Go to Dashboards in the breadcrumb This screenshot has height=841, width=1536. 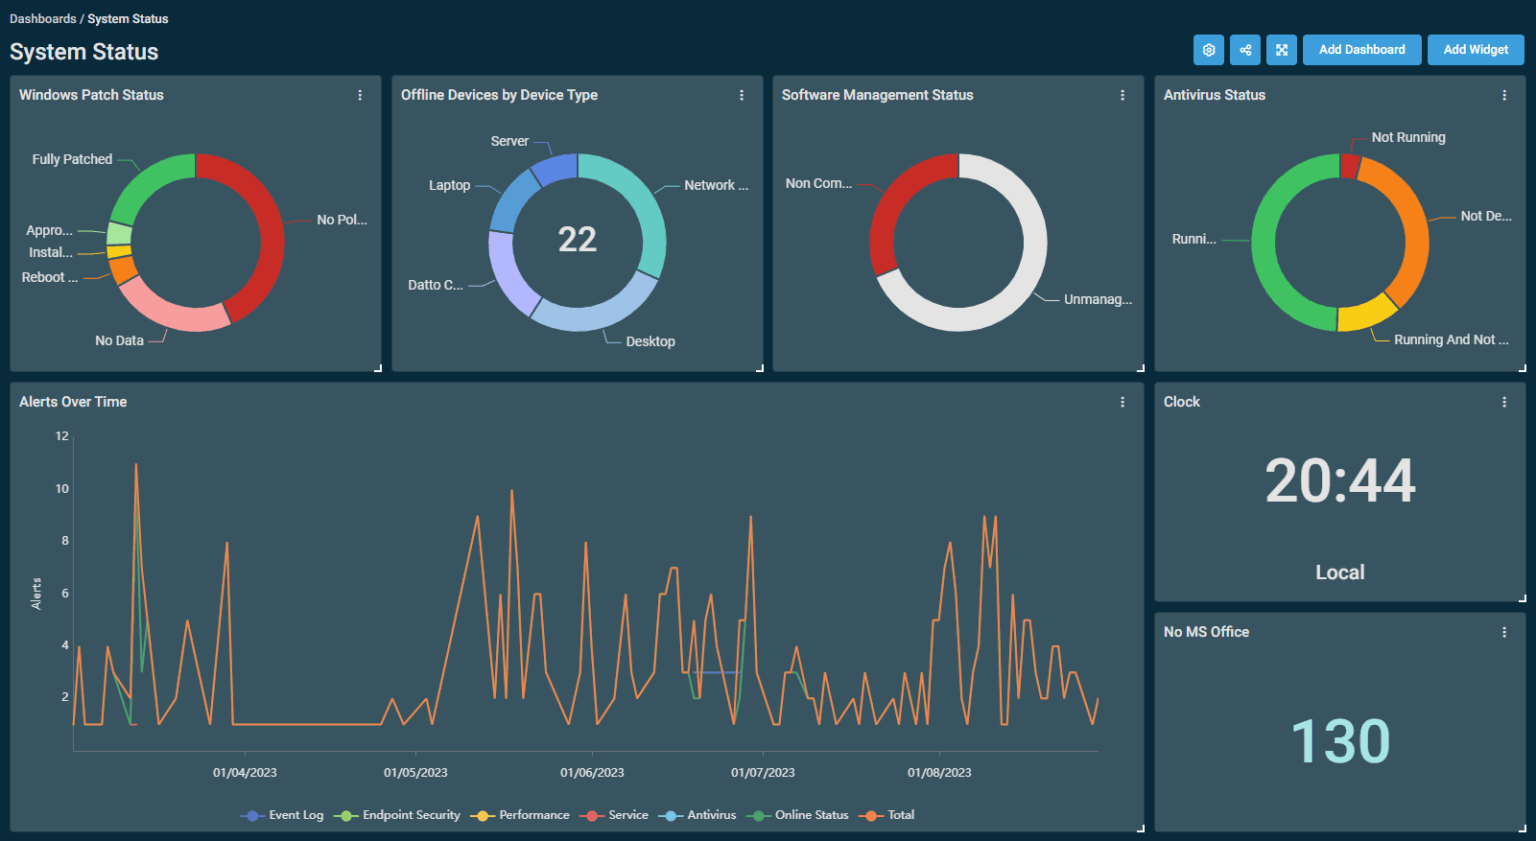click(43, 19)
